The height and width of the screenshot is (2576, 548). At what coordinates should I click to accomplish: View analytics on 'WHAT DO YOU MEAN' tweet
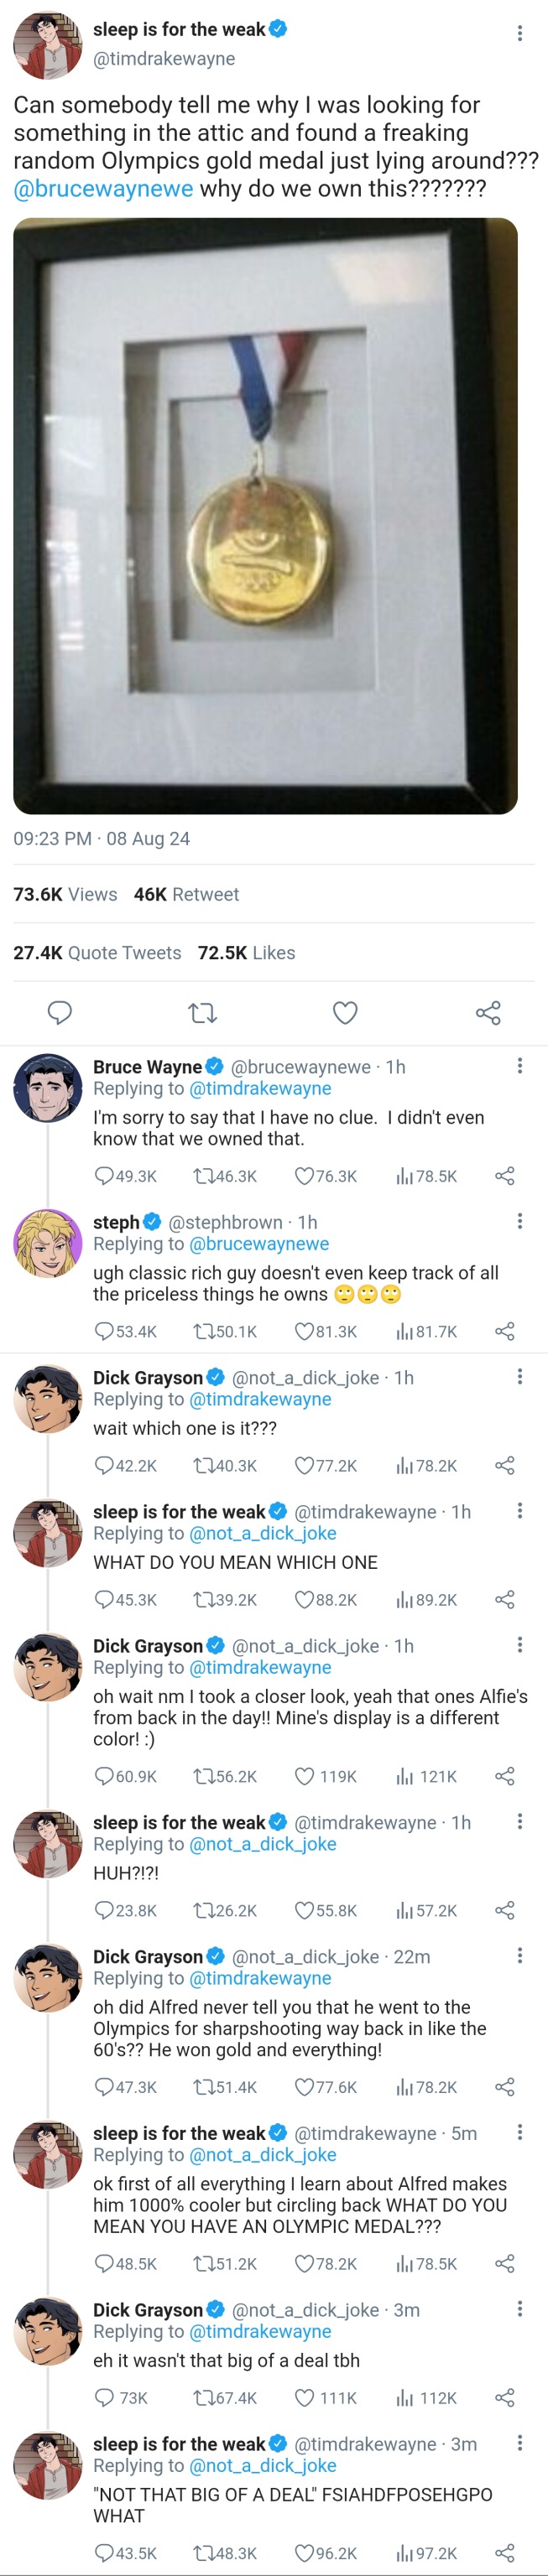pos(405,1599)
